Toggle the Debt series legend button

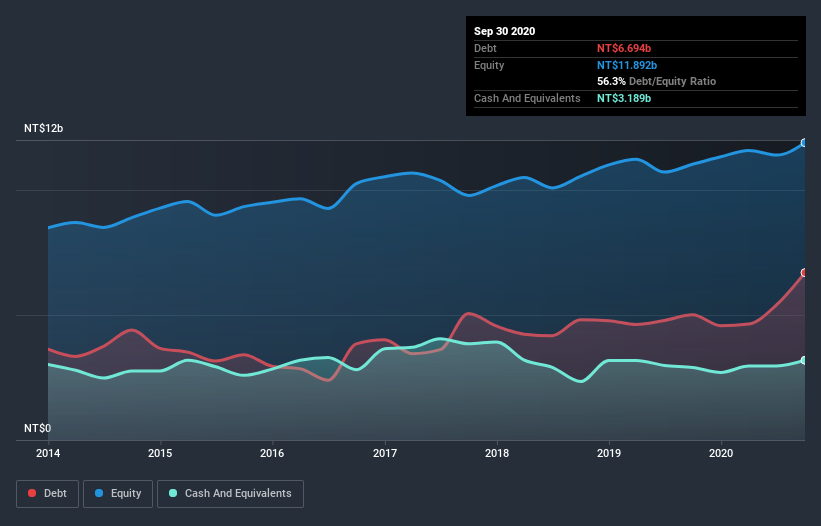(48, 494)
